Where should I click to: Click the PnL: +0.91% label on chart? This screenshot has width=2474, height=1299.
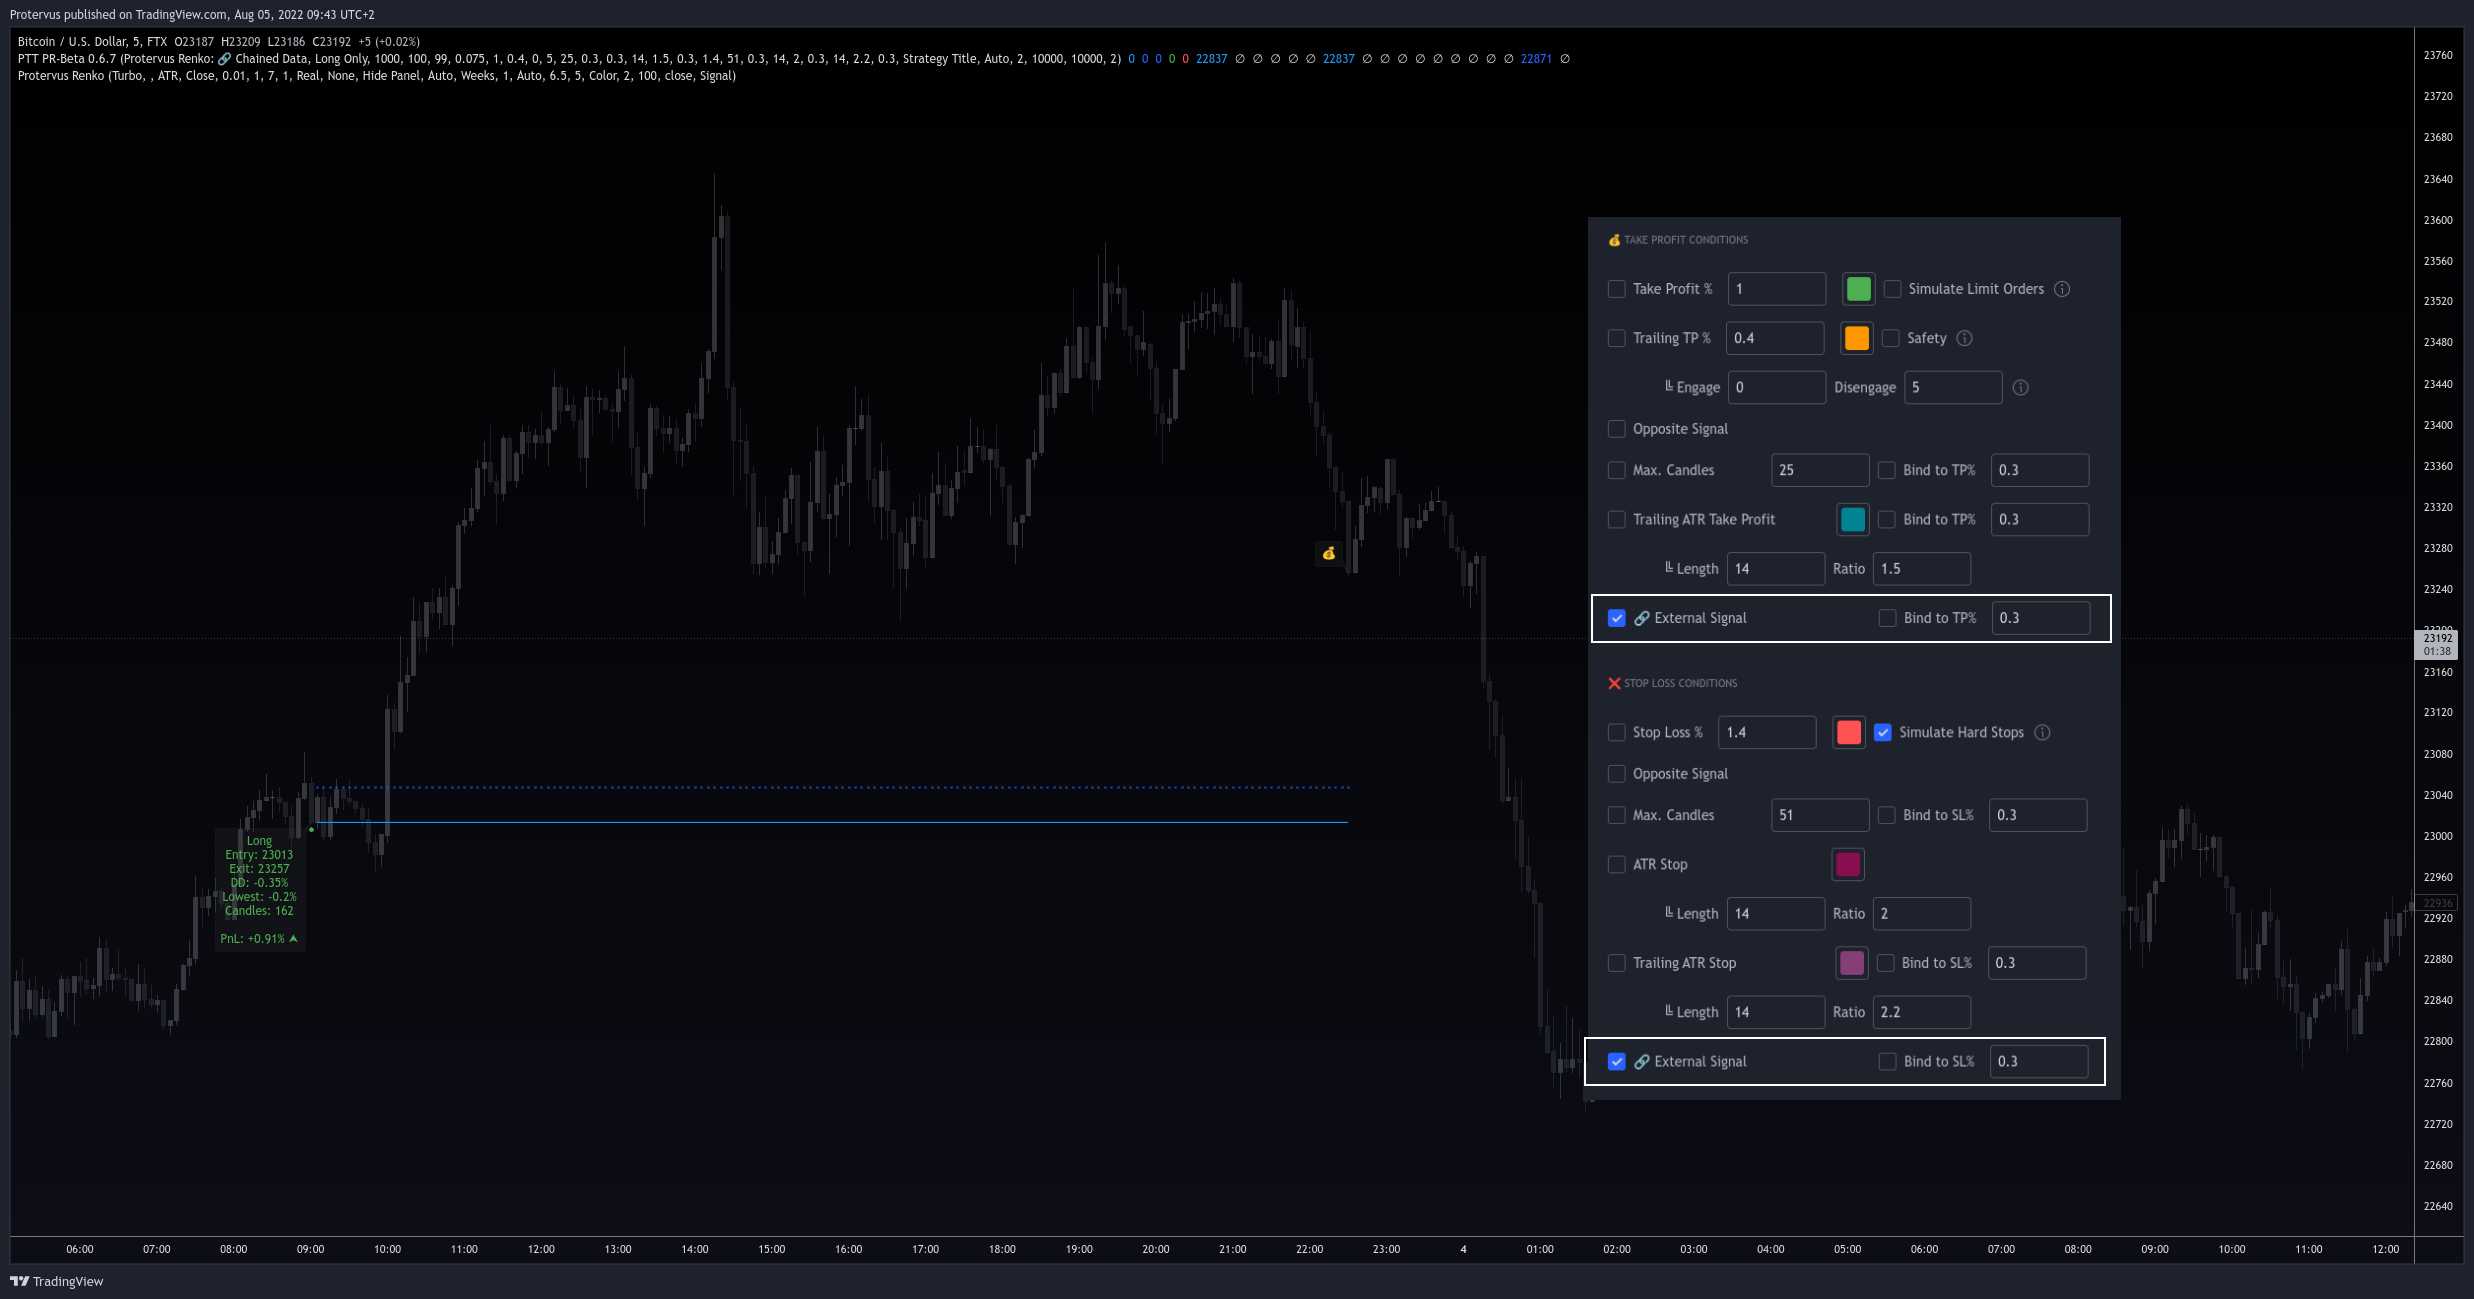(x=258, y=939)
